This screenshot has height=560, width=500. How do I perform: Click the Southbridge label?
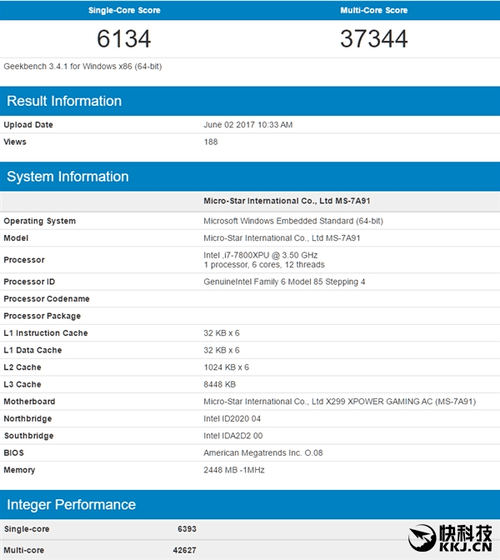(x=29, y=436)
